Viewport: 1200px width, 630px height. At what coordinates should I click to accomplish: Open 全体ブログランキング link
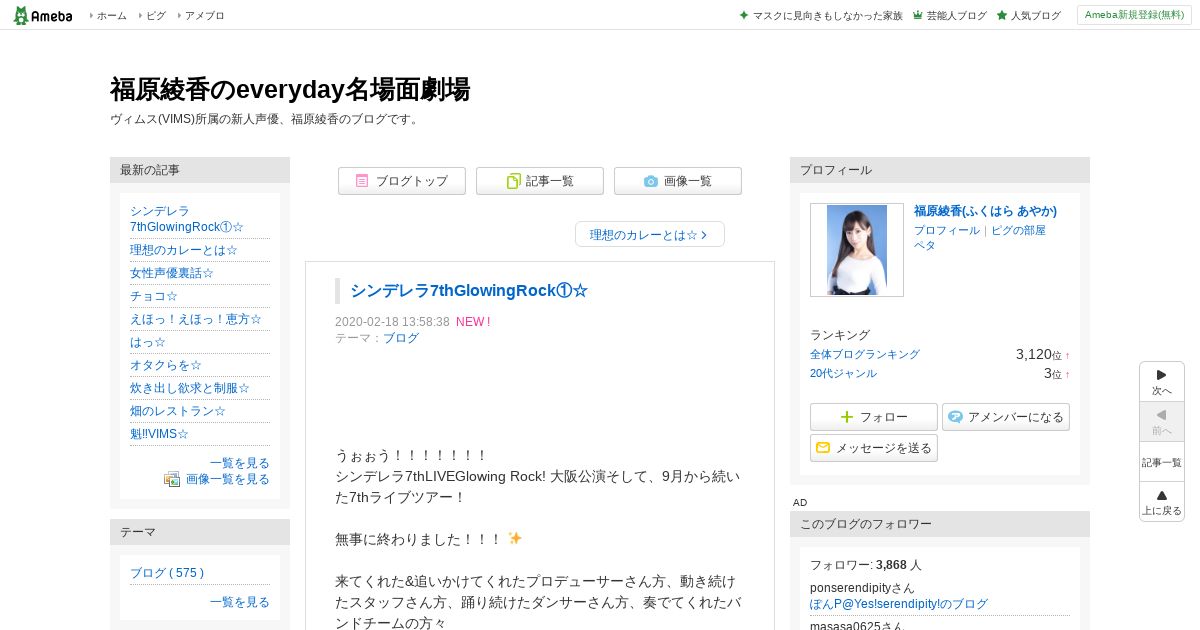[x=865, y=354]
